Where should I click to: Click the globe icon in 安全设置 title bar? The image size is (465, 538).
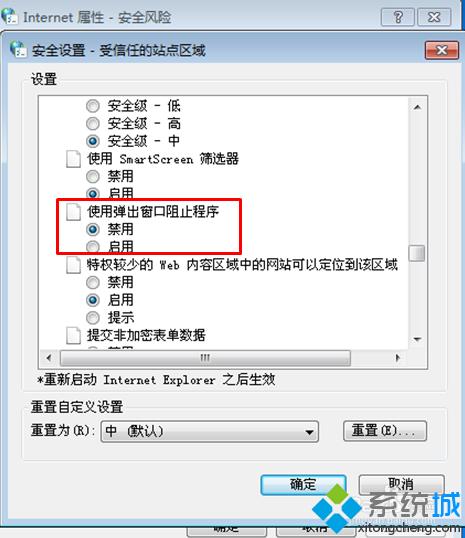18,49
